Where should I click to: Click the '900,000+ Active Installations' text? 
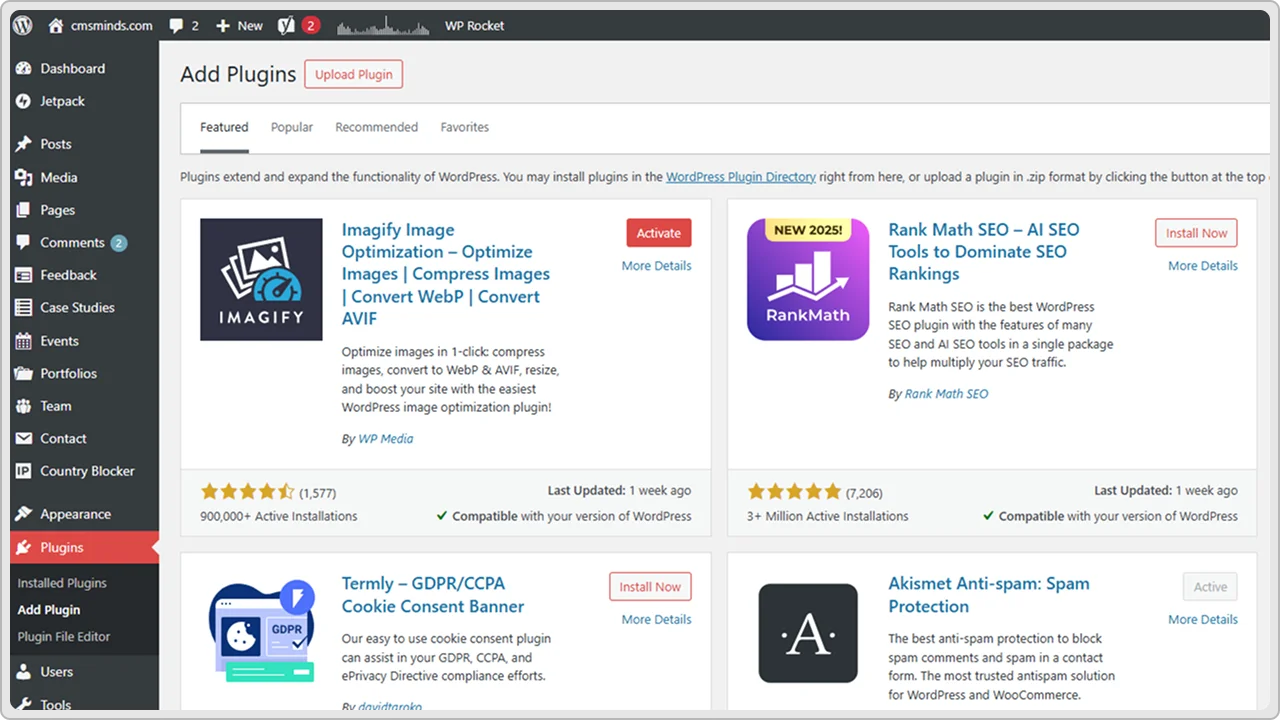tap(279, 517)
